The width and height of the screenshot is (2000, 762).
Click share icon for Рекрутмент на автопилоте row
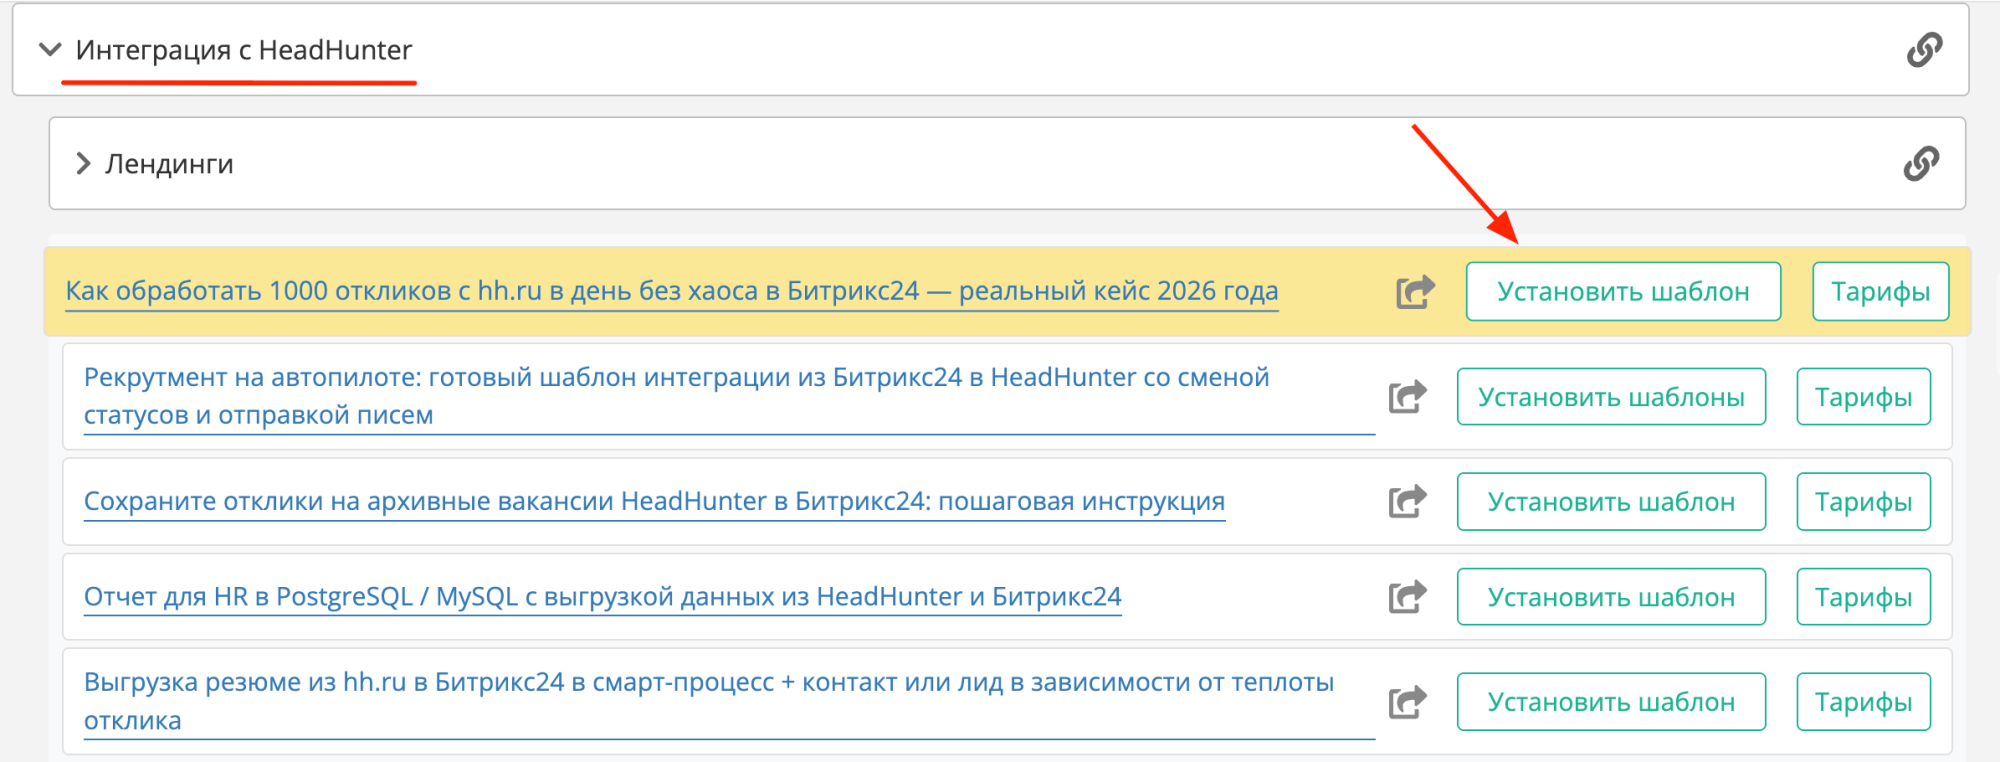[1407, 397]
